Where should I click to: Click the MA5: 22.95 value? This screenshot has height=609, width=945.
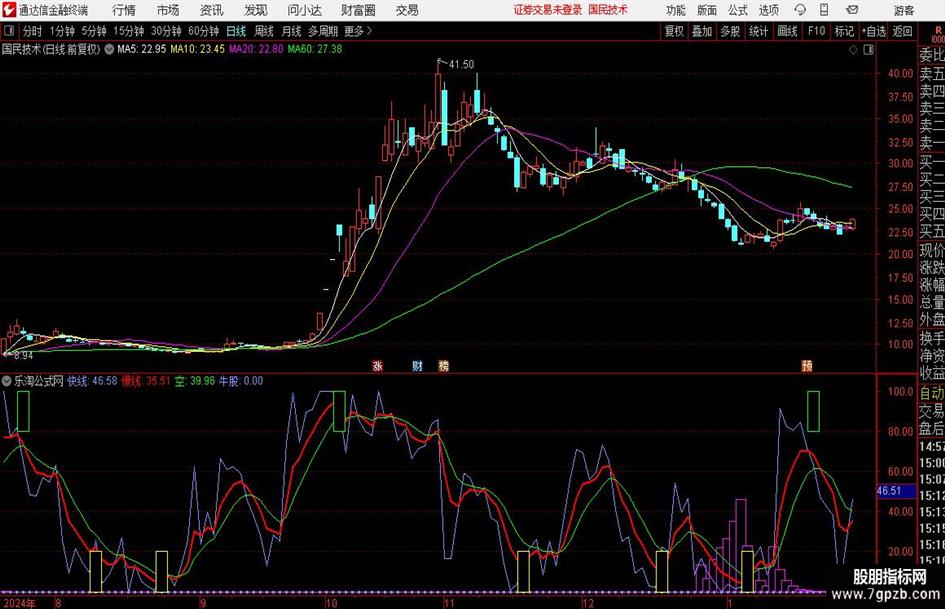[141, 49]
